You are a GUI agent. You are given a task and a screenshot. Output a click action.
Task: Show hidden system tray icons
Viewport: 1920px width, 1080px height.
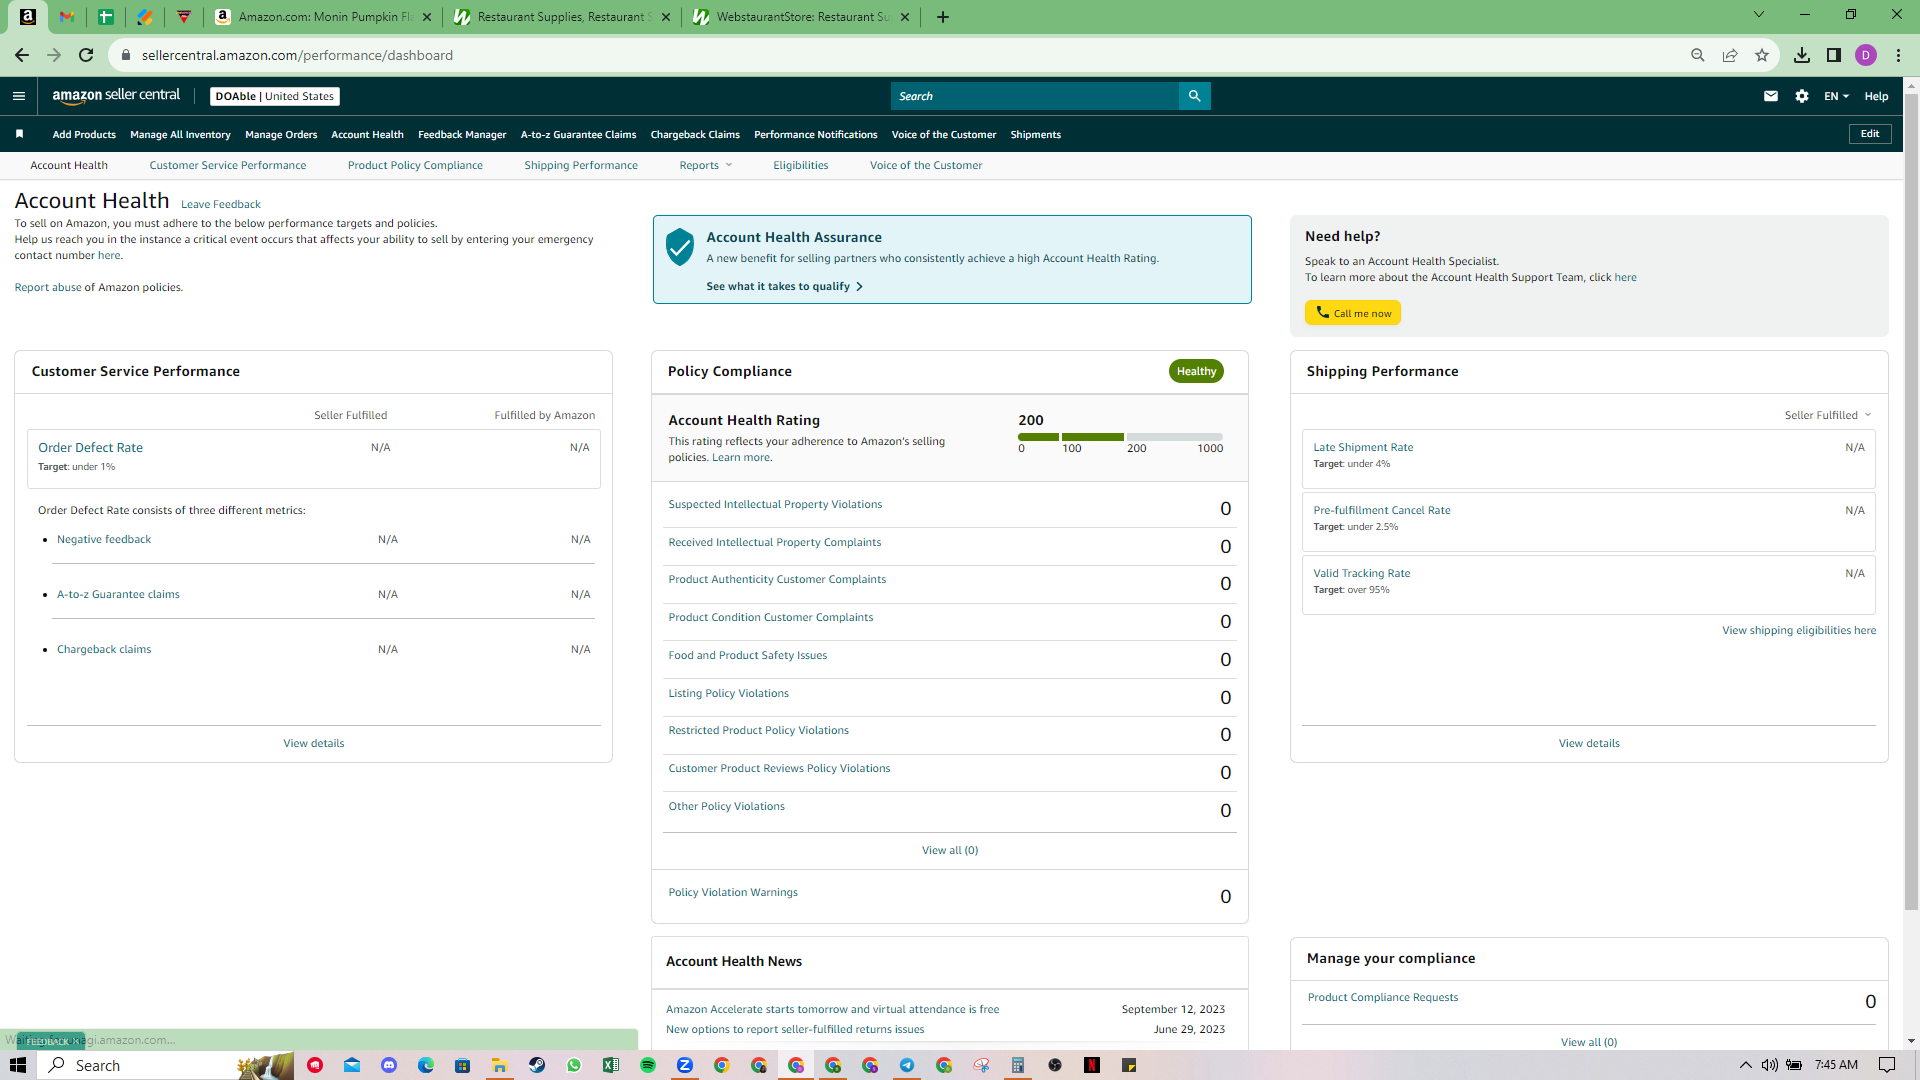[1746, 1065]
